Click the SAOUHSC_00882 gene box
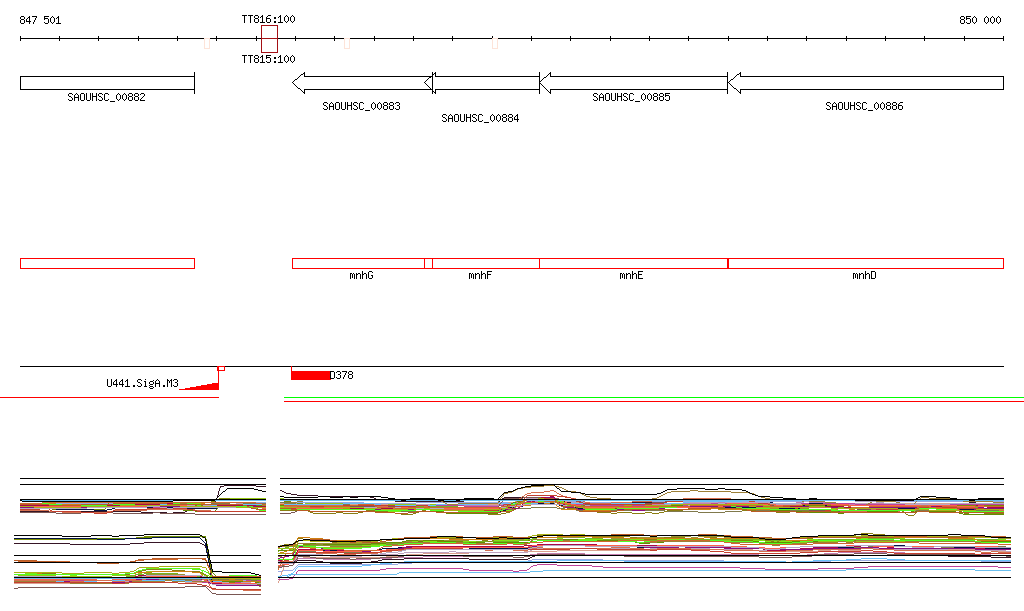The image size is (1024, 611). pos(108,83)
